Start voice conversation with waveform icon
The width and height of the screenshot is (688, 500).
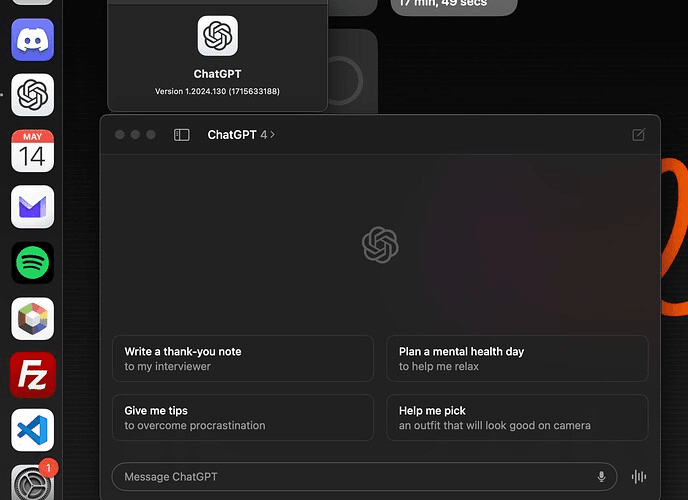point(639,476)
